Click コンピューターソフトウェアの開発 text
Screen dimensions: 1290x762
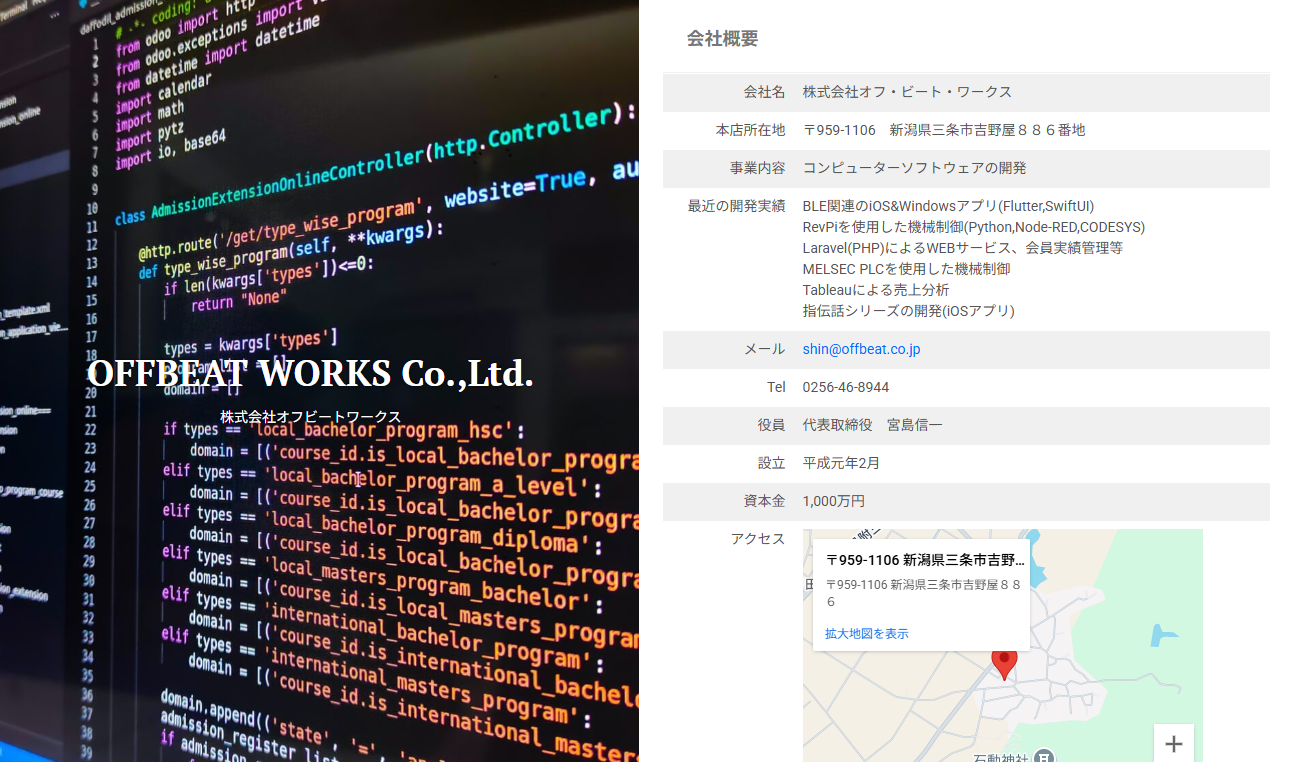914,168
